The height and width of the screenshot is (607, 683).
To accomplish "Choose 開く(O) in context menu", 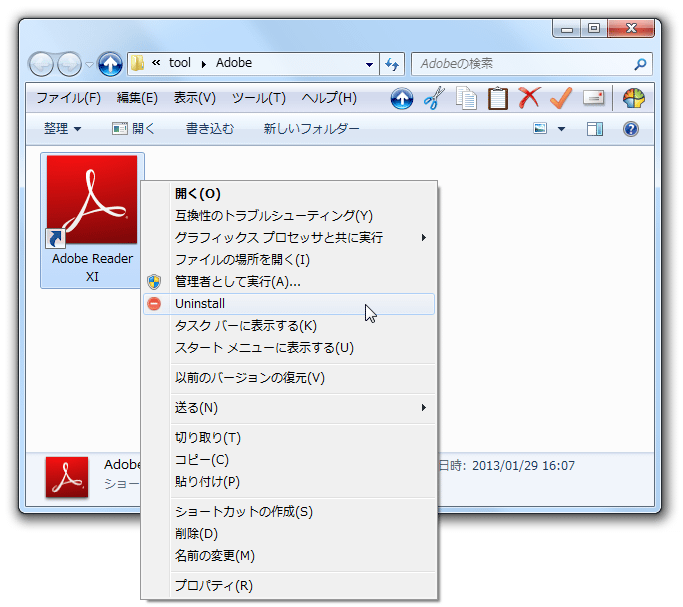I will point(289,194).
